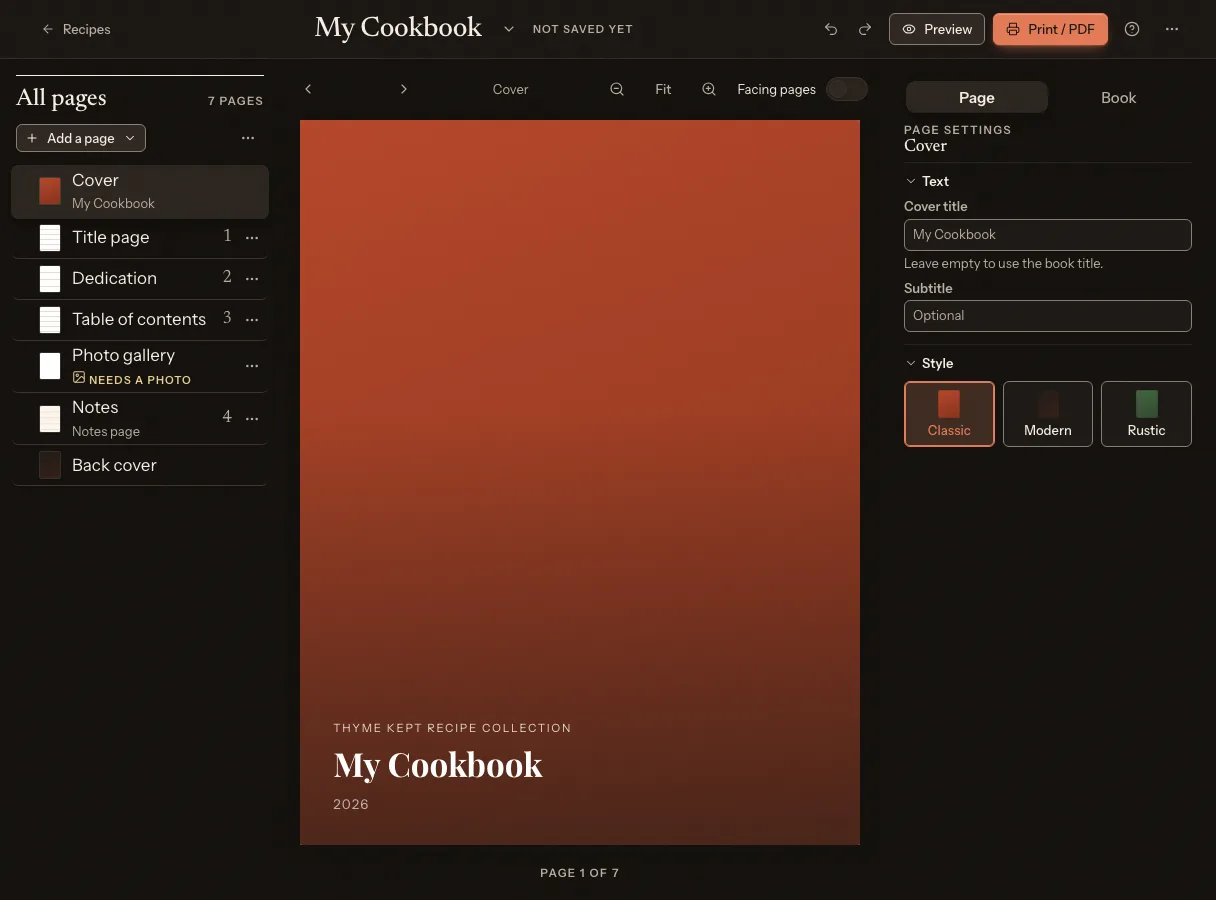The image size is (1216, 900).
Task: Select the Cover page in the list
Action: click(x=140, y=191)
